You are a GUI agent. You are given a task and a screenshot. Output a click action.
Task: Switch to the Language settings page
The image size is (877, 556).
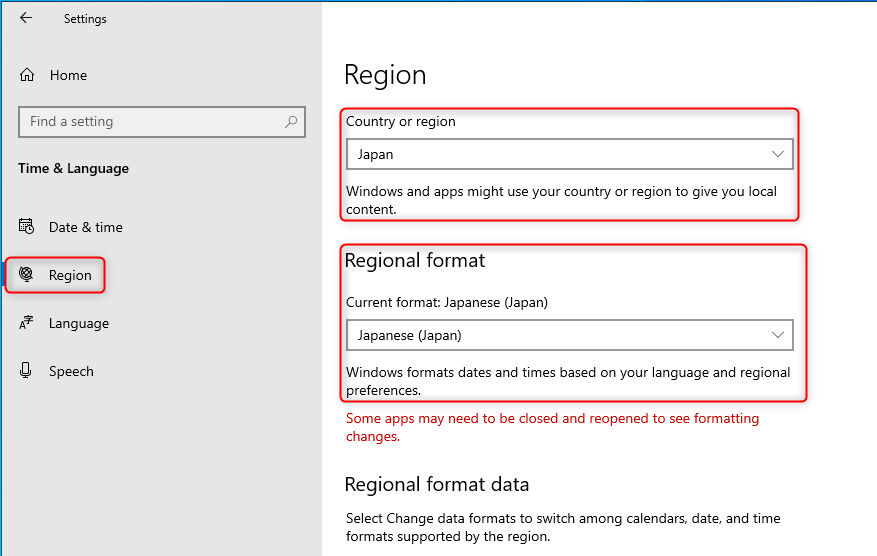click(x=79, y=323)
